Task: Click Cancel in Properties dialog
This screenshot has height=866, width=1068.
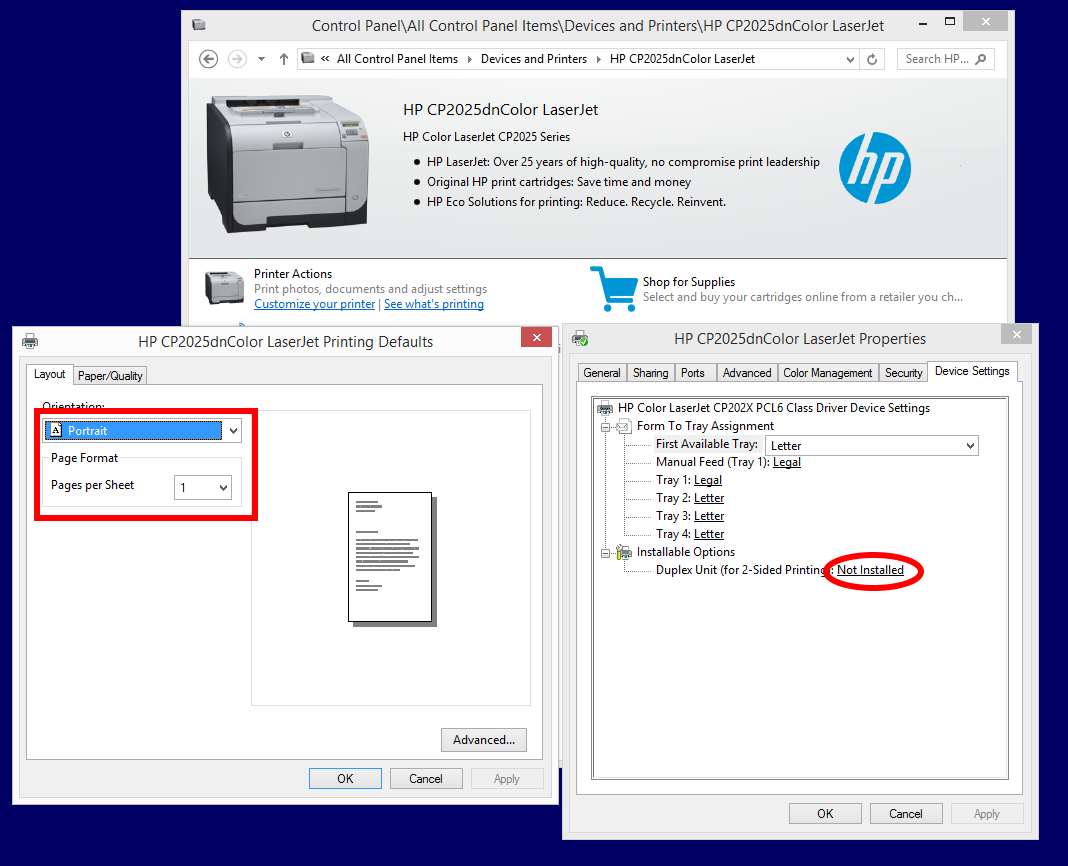Action: point(906,814)
